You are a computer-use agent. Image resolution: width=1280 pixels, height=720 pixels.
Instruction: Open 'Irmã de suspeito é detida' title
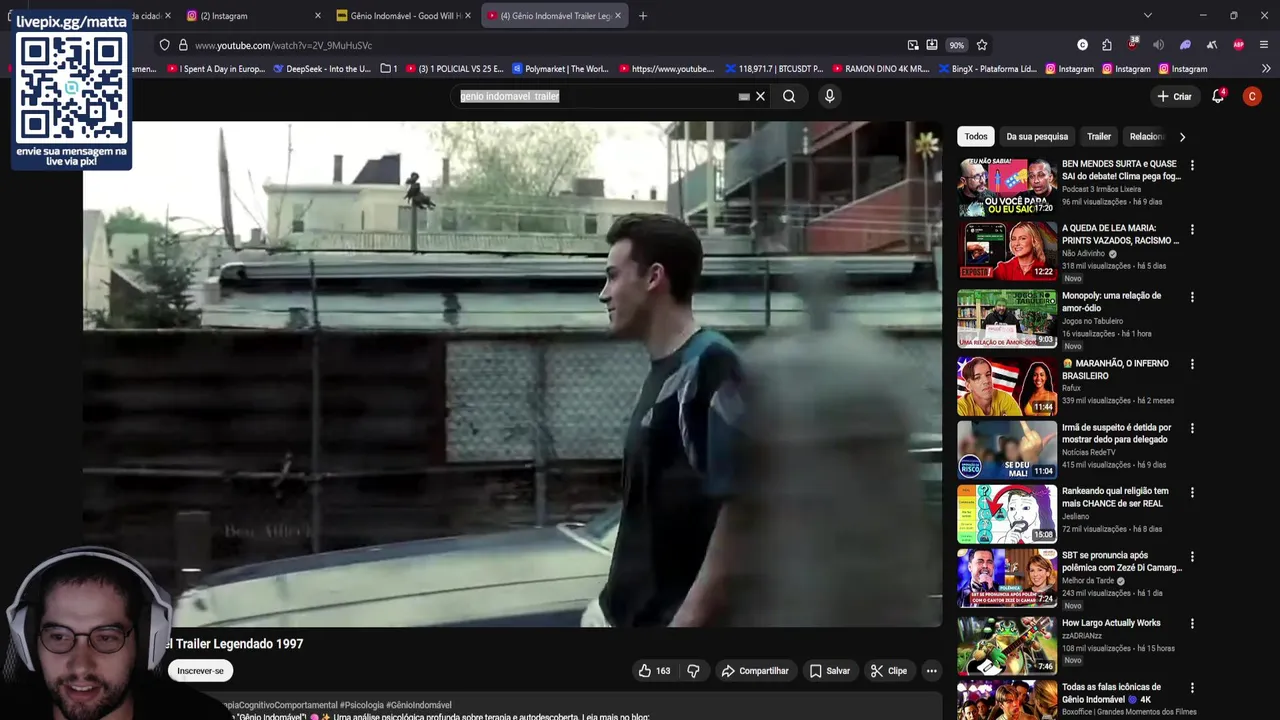[1116, 433]
